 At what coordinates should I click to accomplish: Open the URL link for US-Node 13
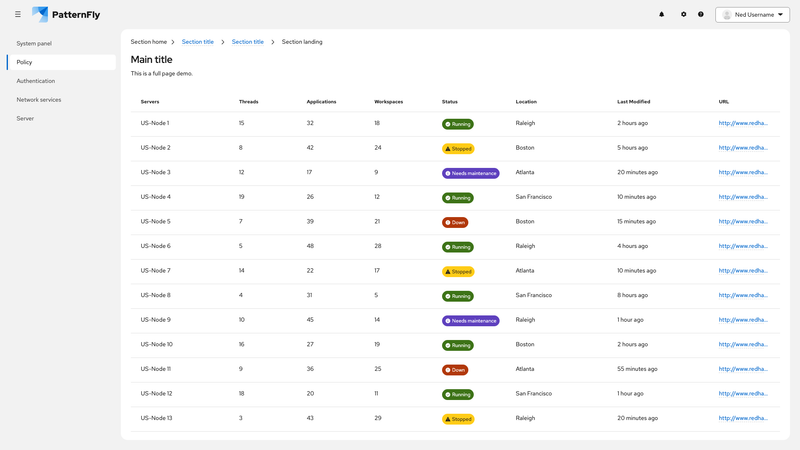tap(743, 418)
